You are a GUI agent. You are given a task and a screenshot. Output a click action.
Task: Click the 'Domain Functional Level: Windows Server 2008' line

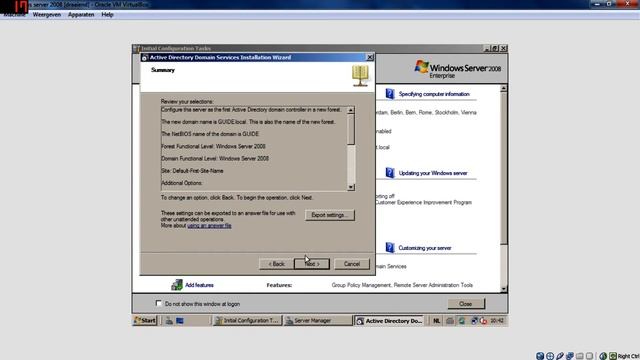[215, 158]
